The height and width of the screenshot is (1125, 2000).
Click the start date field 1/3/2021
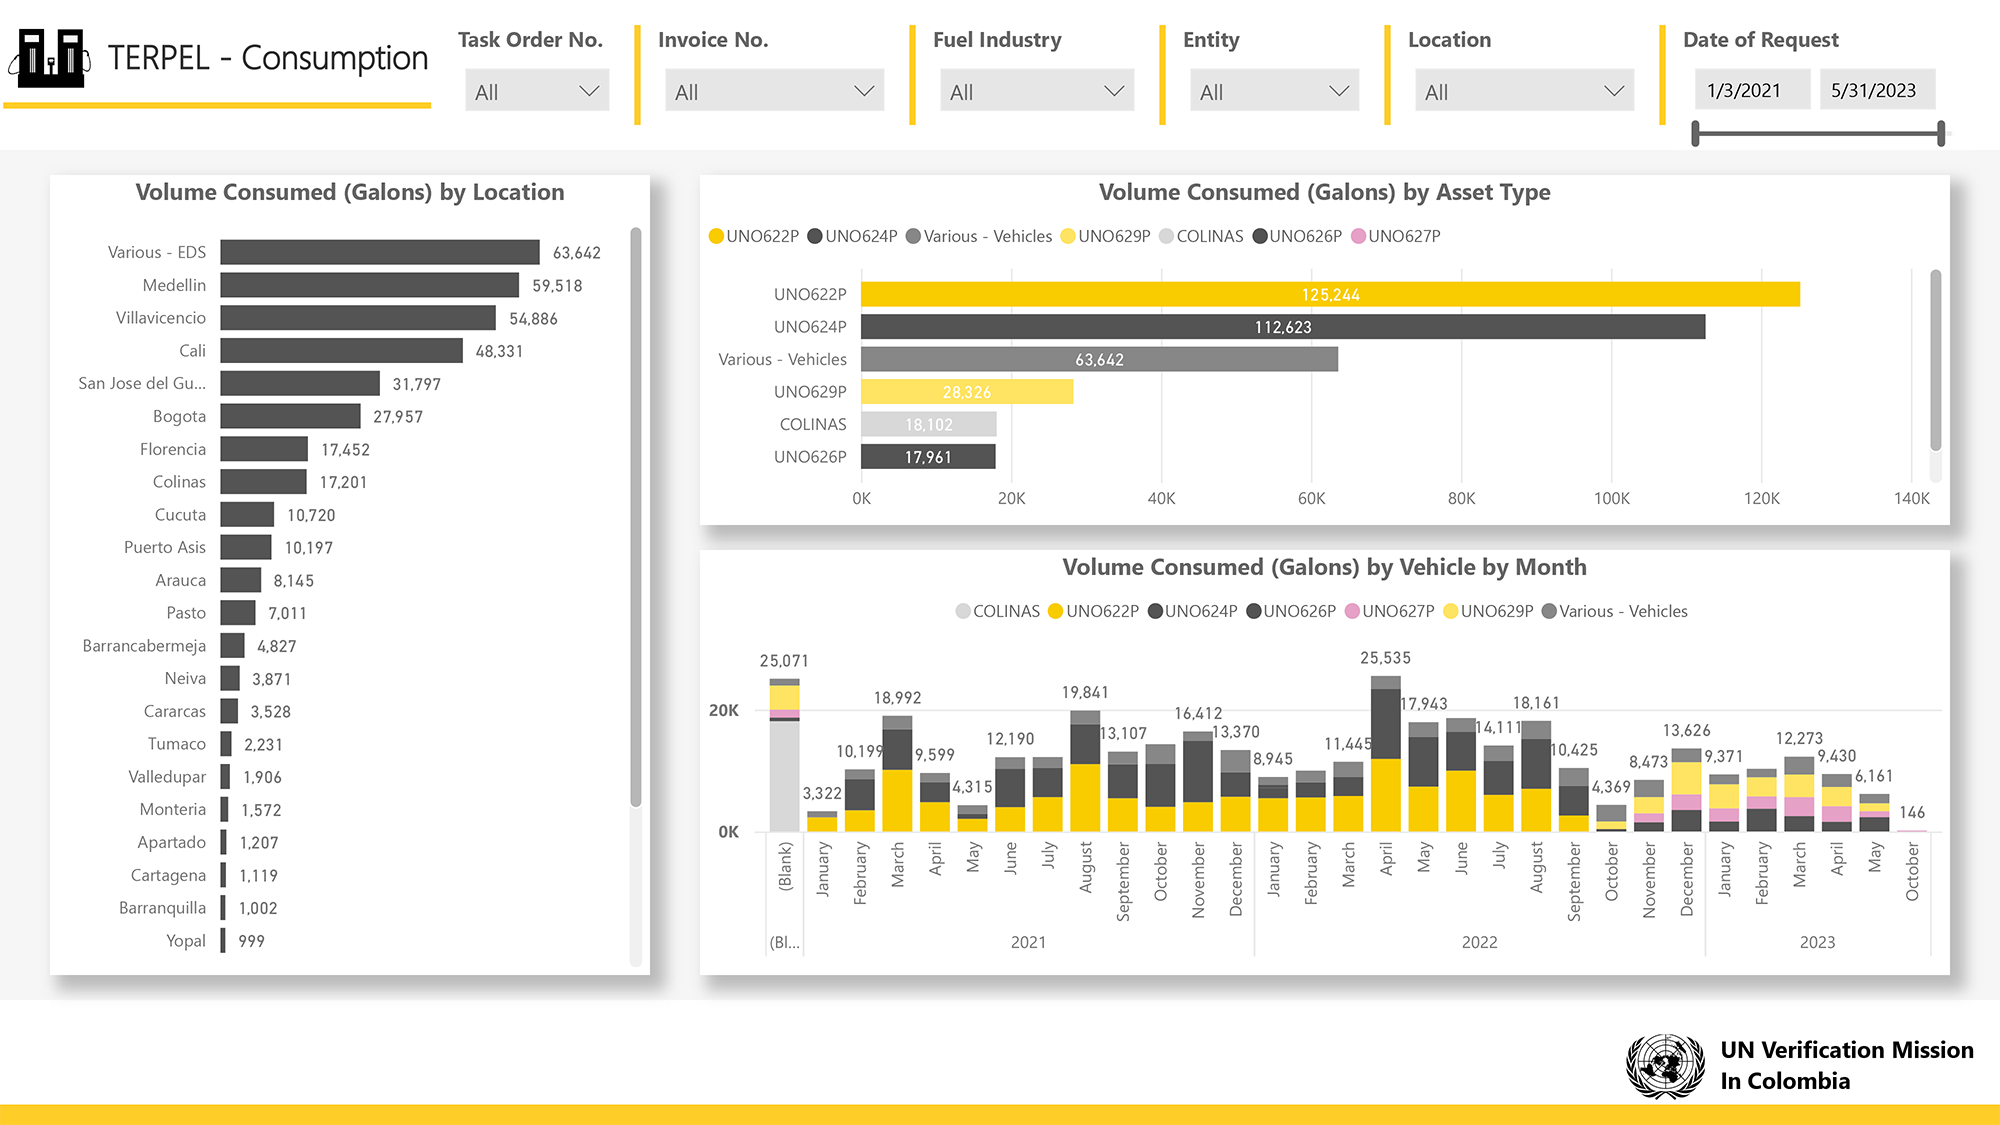coord(1752,90)
